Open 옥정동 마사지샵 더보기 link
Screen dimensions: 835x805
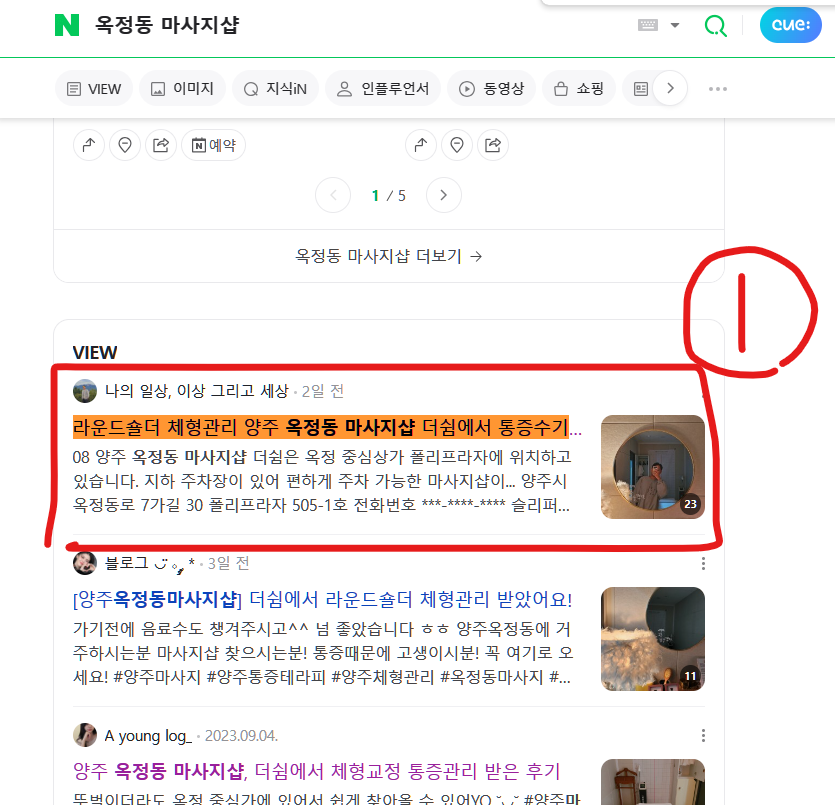[389, 256]
